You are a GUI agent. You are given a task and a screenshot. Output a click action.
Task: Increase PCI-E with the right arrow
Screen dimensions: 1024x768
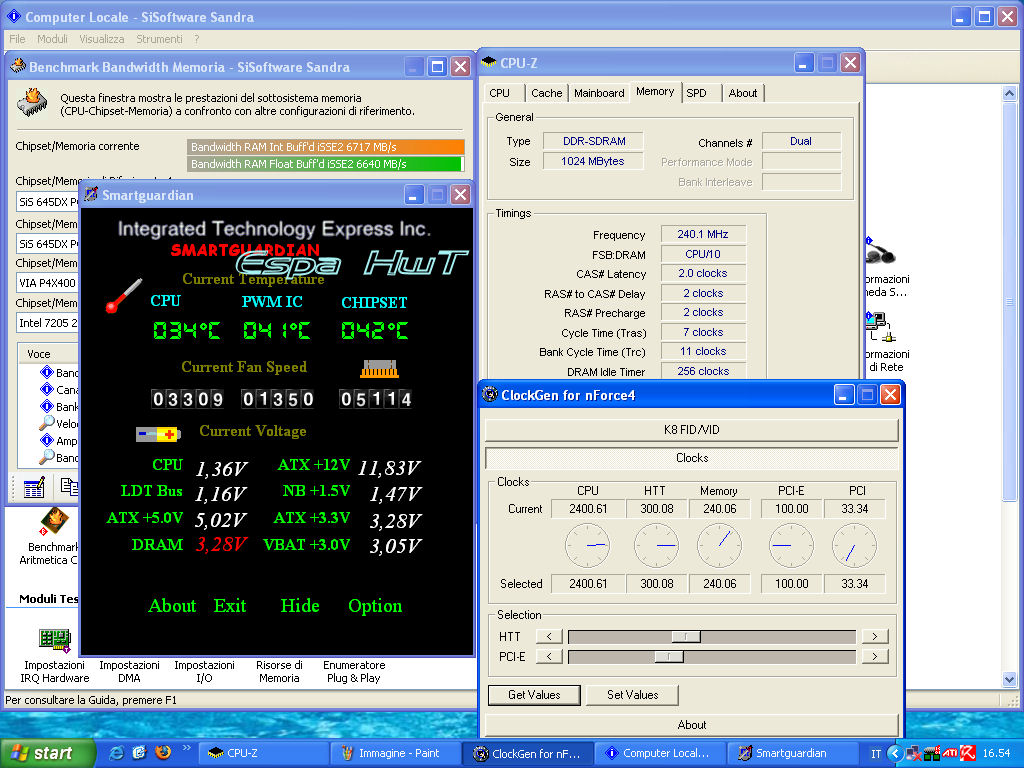(x=875, y=656)
